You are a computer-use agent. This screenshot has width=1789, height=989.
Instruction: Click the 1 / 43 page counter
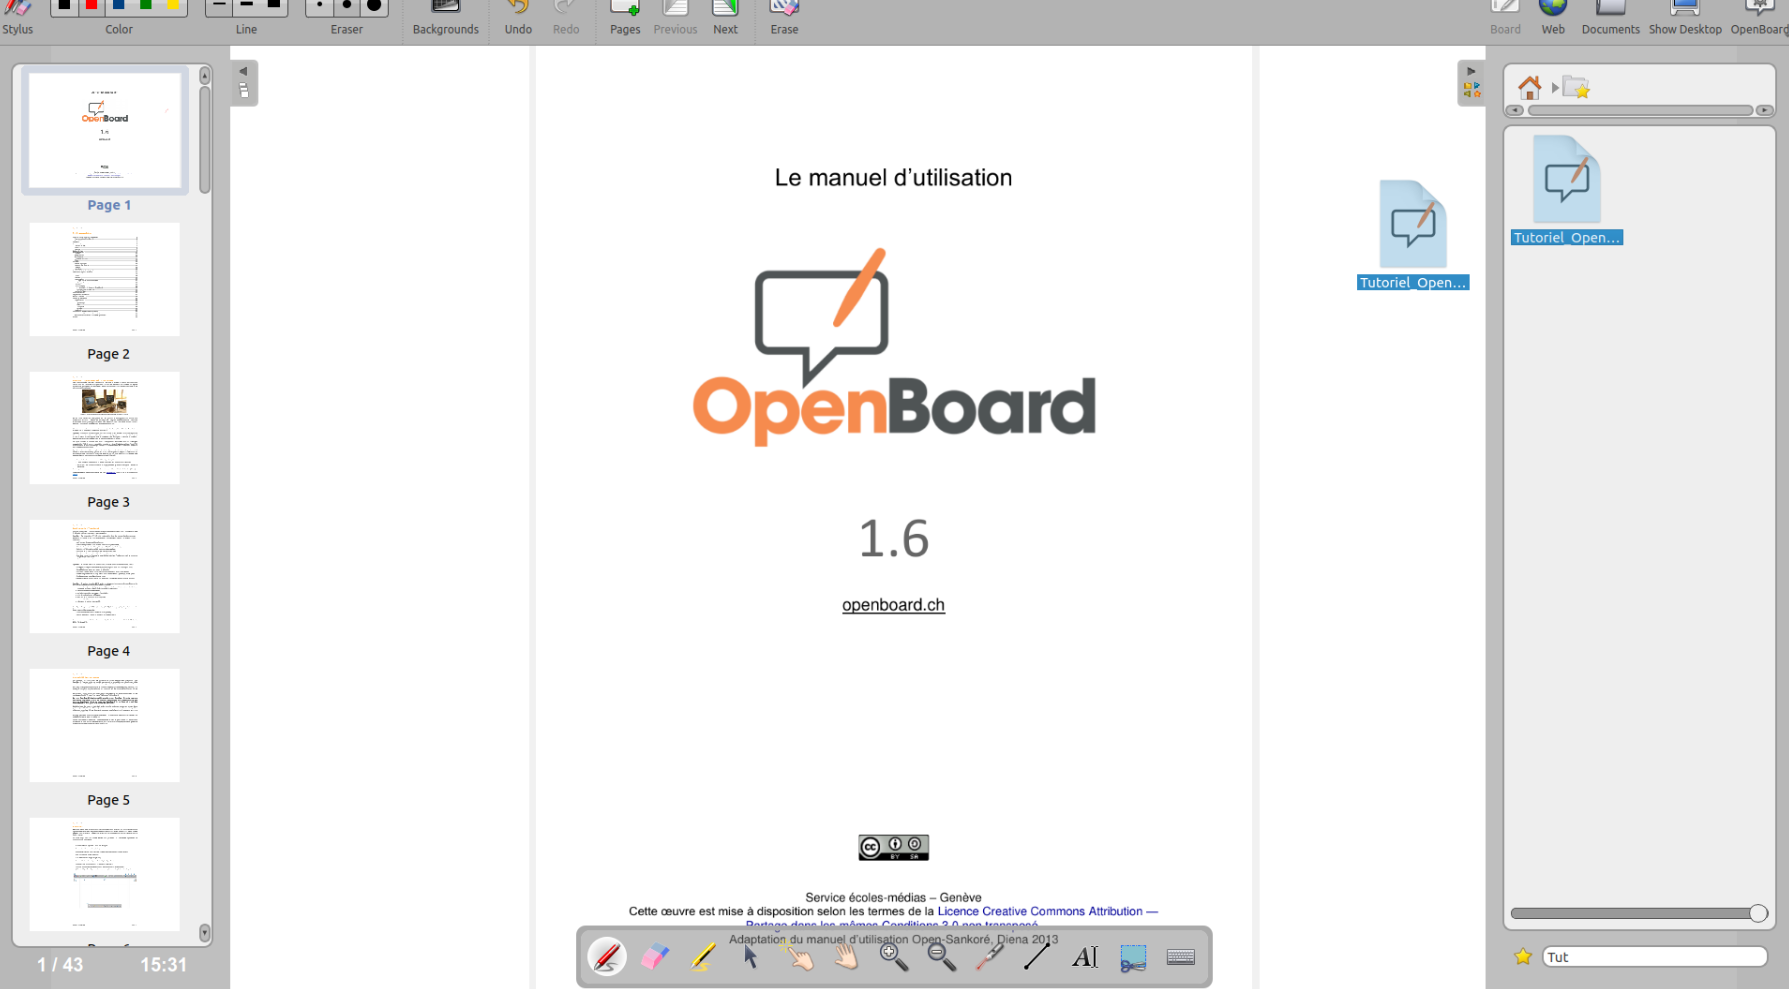60,965
